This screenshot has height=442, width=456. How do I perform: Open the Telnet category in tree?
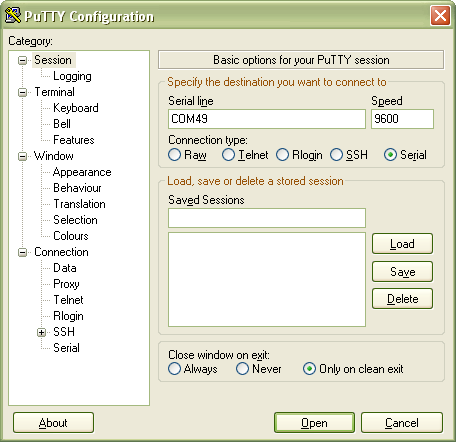tap(68, 300)
